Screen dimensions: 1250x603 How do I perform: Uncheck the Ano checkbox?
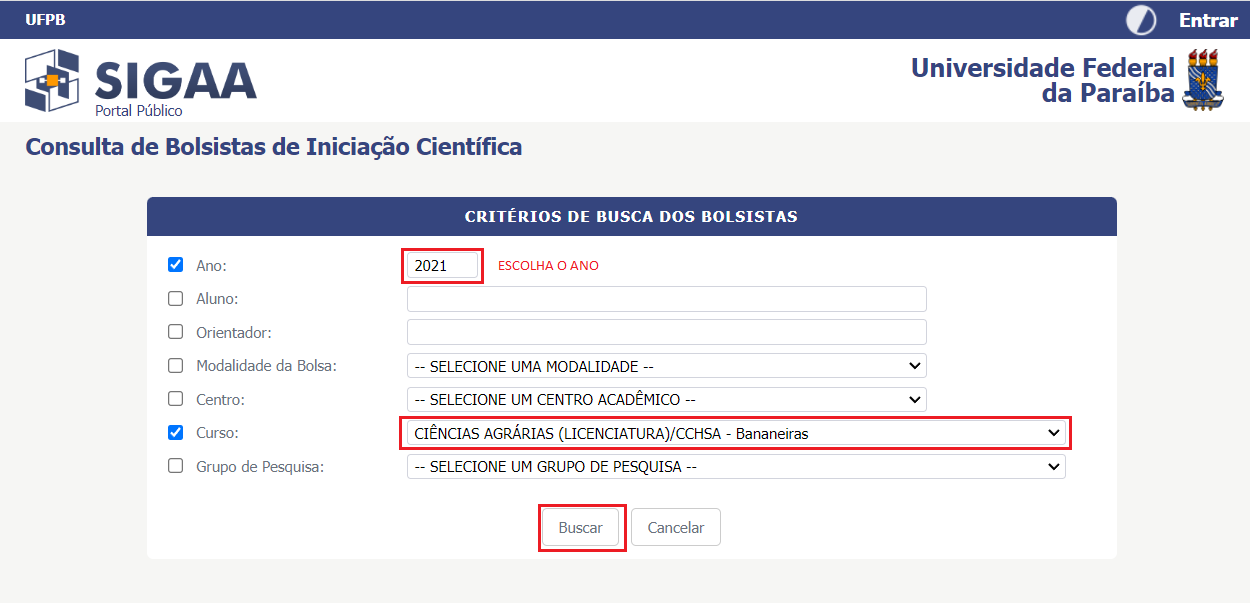click(x=176, y=265)
